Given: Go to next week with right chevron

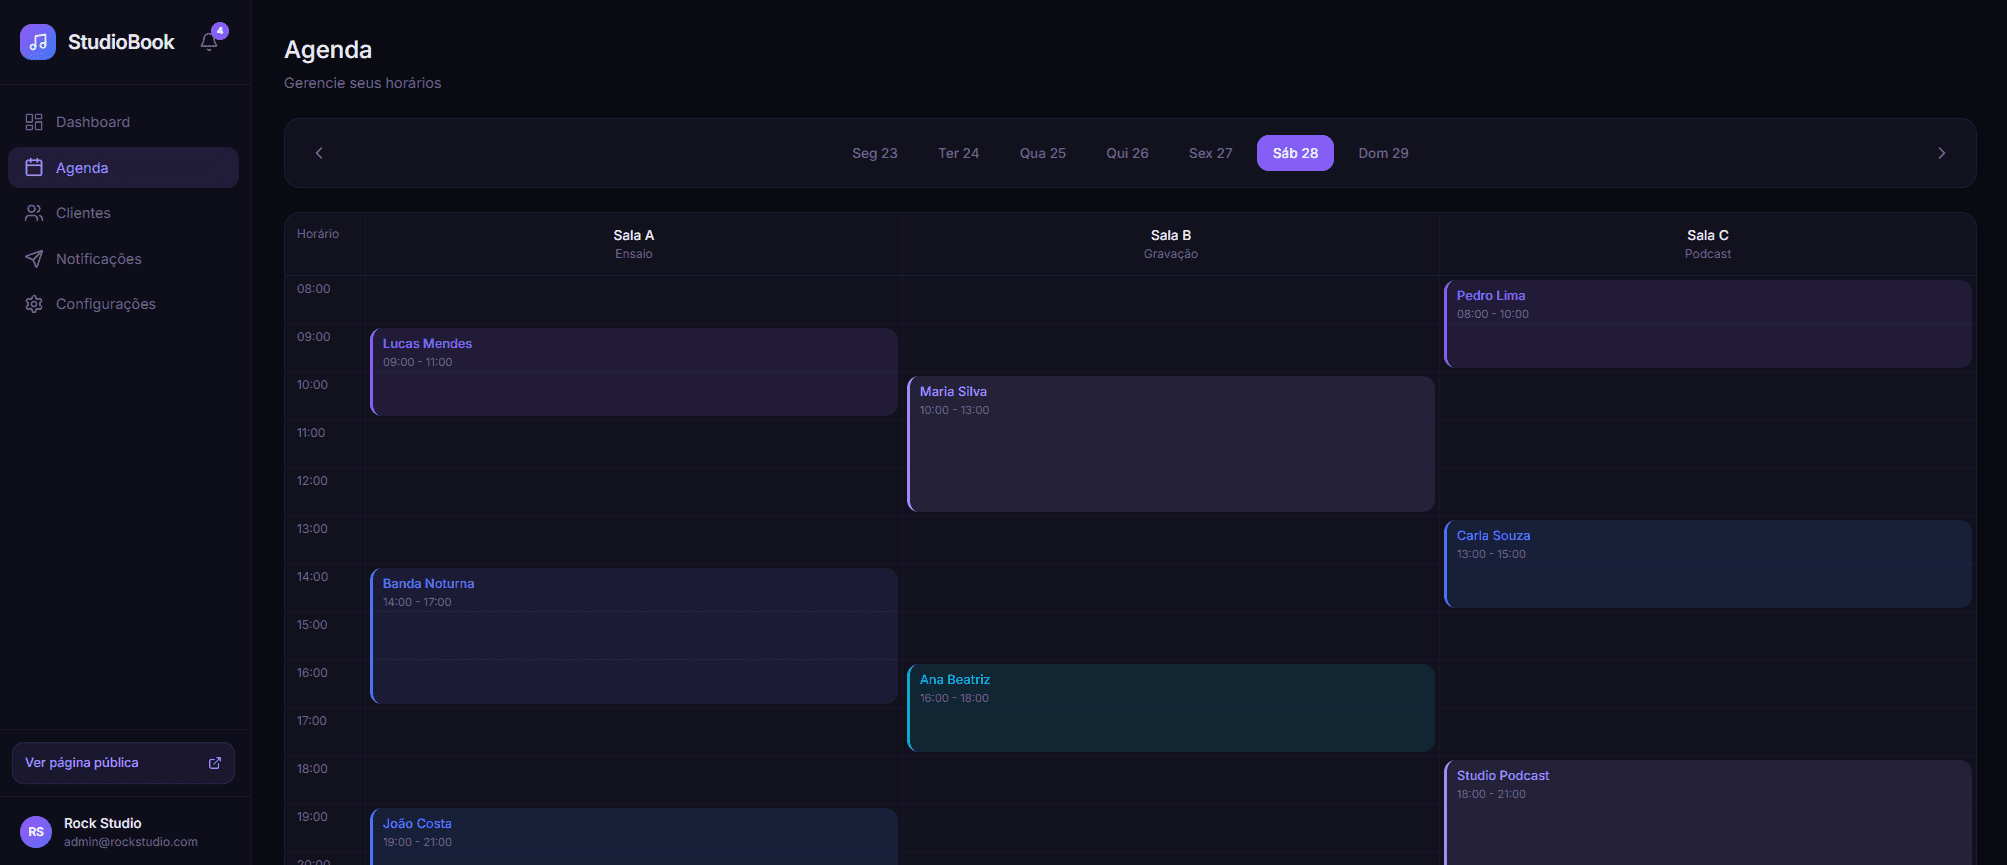Looking at the screenshot, I should pos(1941,153).
